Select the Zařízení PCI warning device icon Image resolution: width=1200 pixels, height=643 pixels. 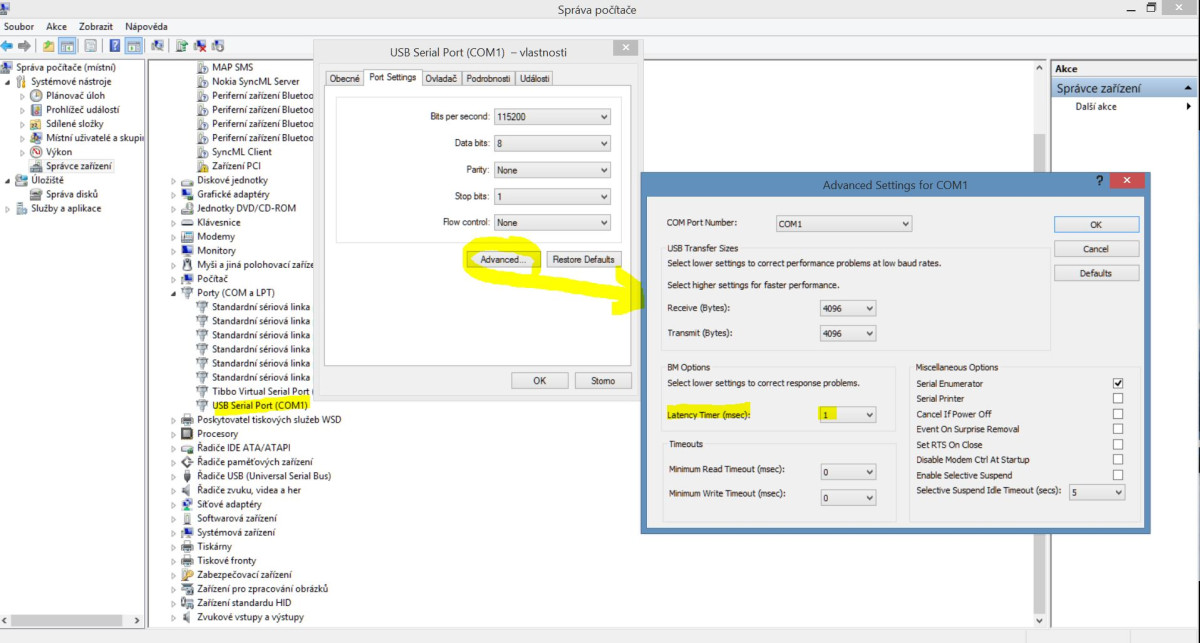202,166
